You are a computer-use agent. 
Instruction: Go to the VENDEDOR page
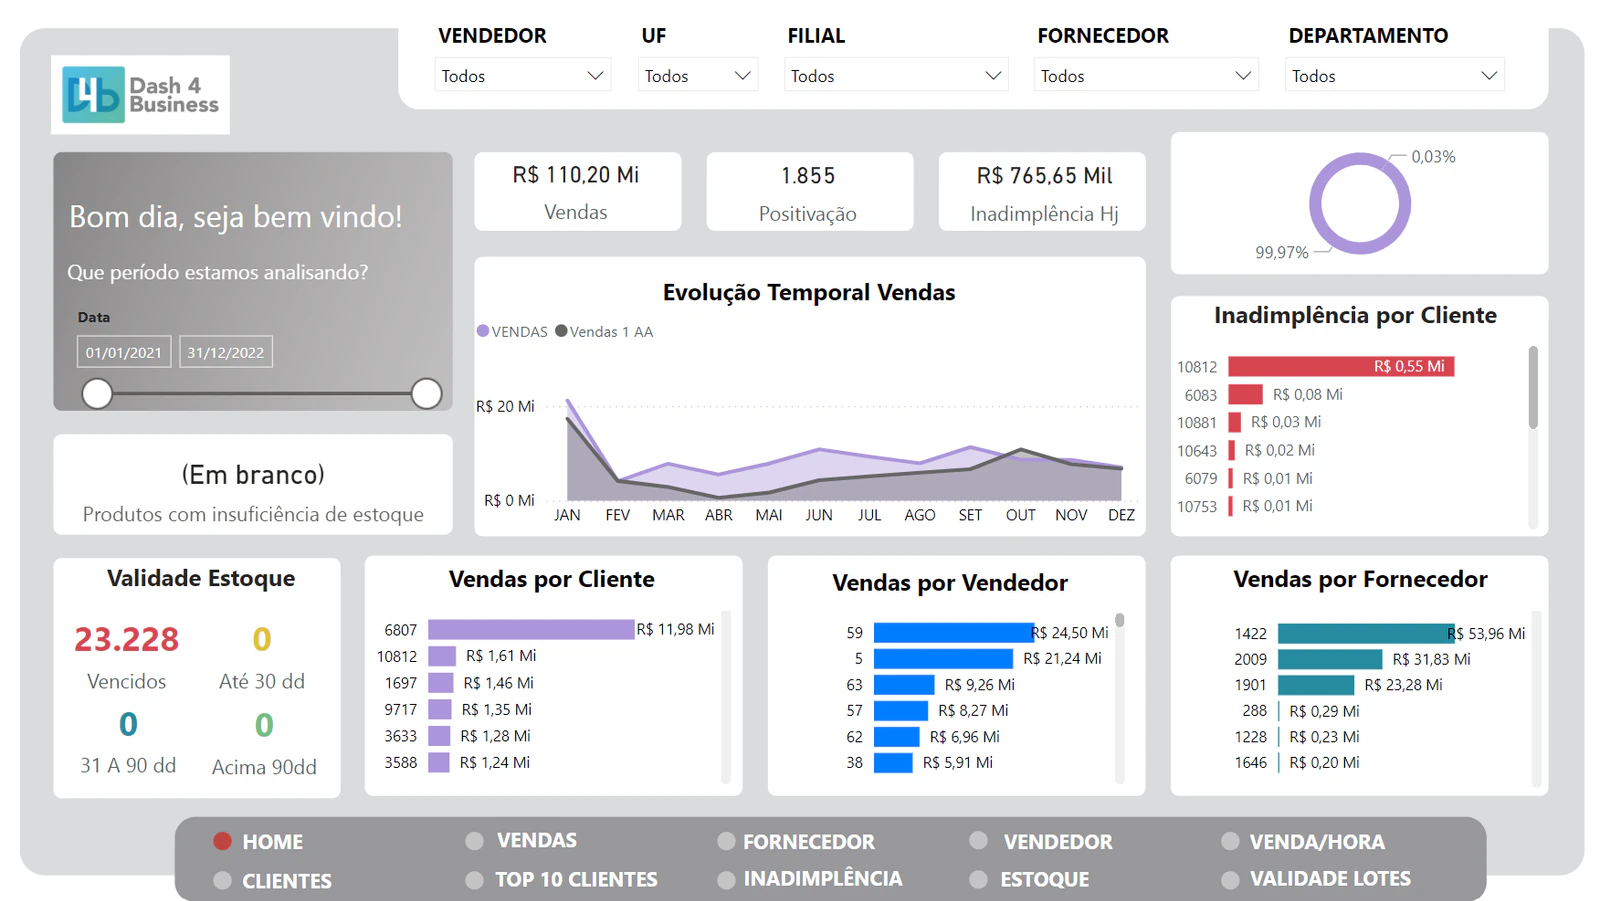[1057, 841]
